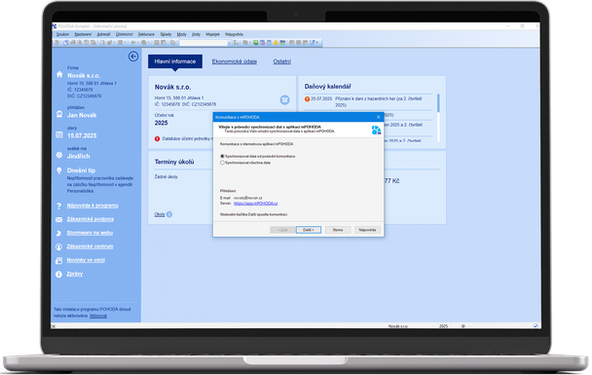Image resolution: width=592 pixels, height=375 pixels.
Task: Click the arrow icon next to Úkoly
Action: (169, 214)
